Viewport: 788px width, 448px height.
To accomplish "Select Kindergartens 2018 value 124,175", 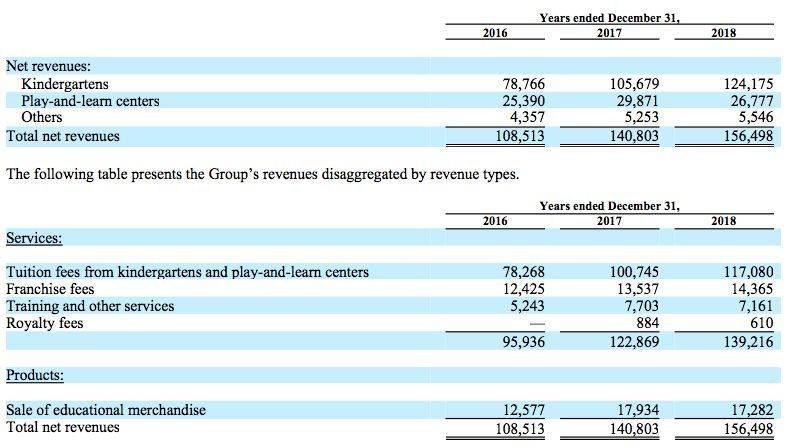I will pyautogui.click(x=749, y=83).
